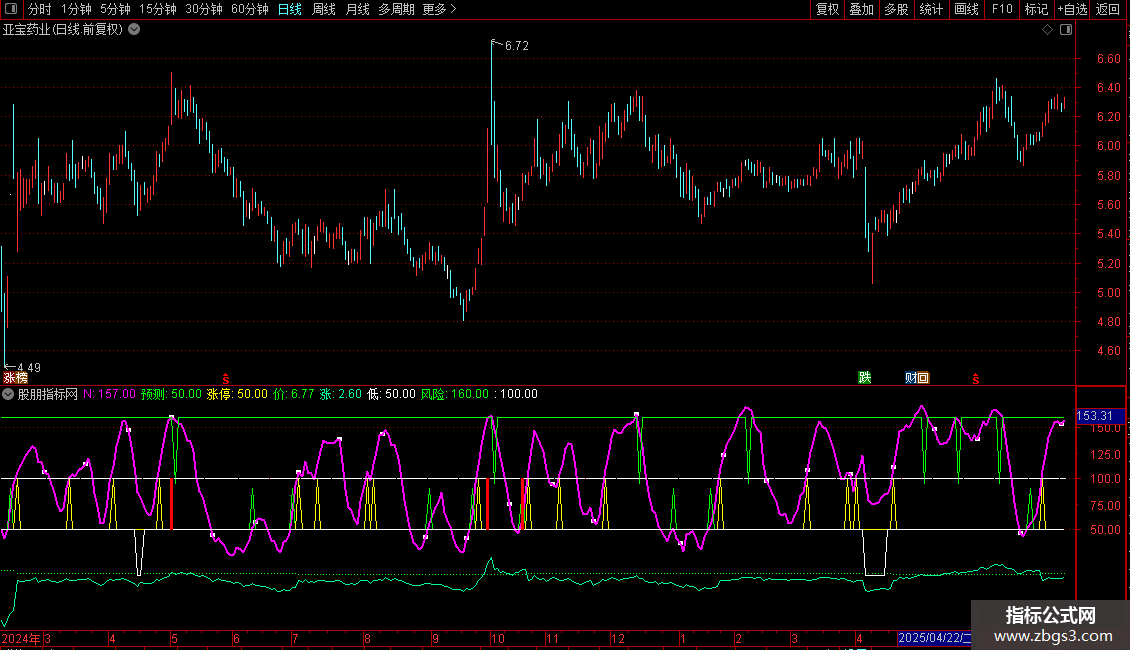Click the N: 157.00 indicator value

pyautogui.click(x=109, y=394)
